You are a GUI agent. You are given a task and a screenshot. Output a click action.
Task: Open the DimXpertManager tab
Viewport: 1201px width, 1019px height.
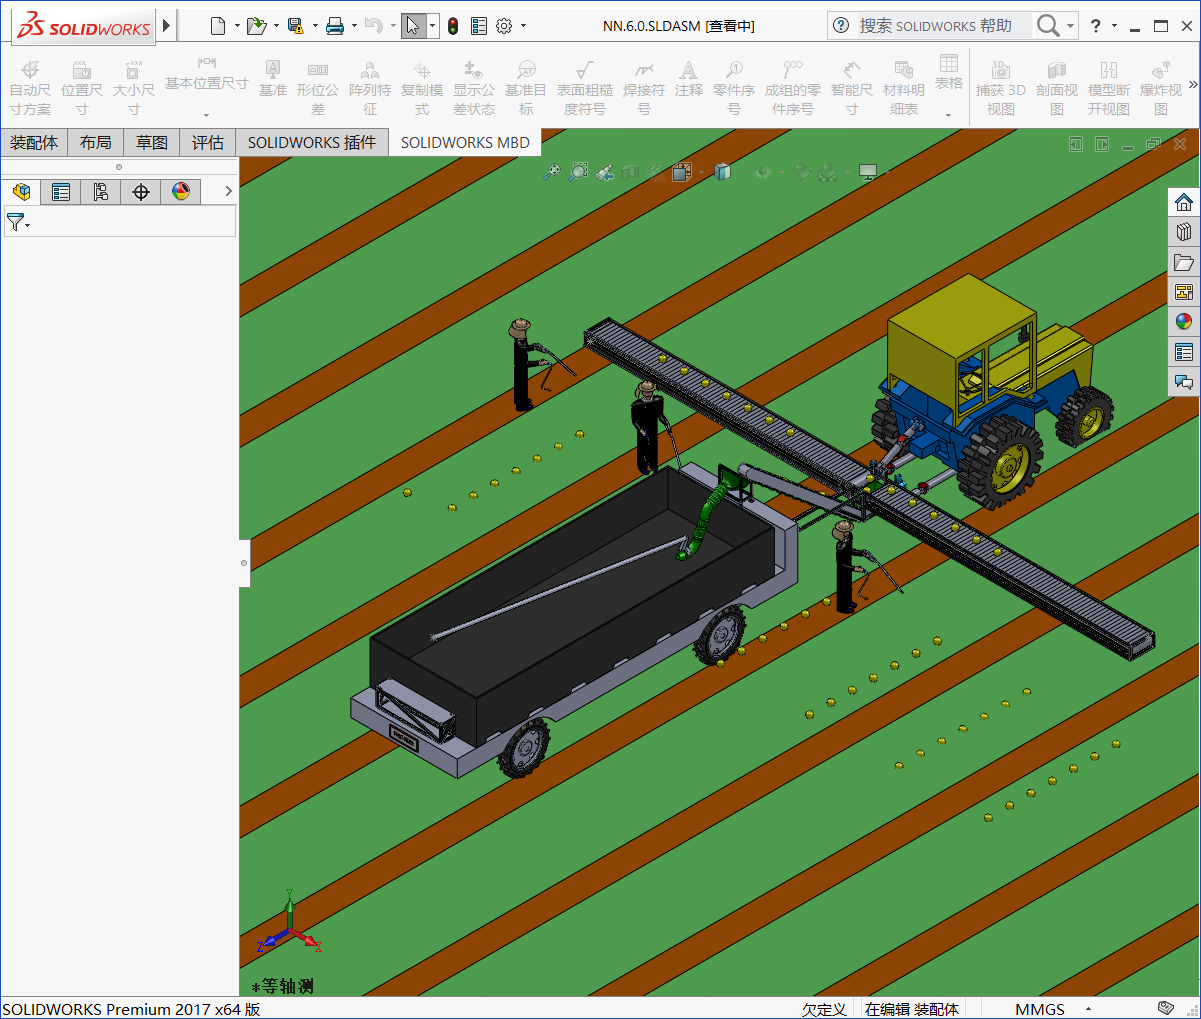pyautogui.click(x=141, y=191)
